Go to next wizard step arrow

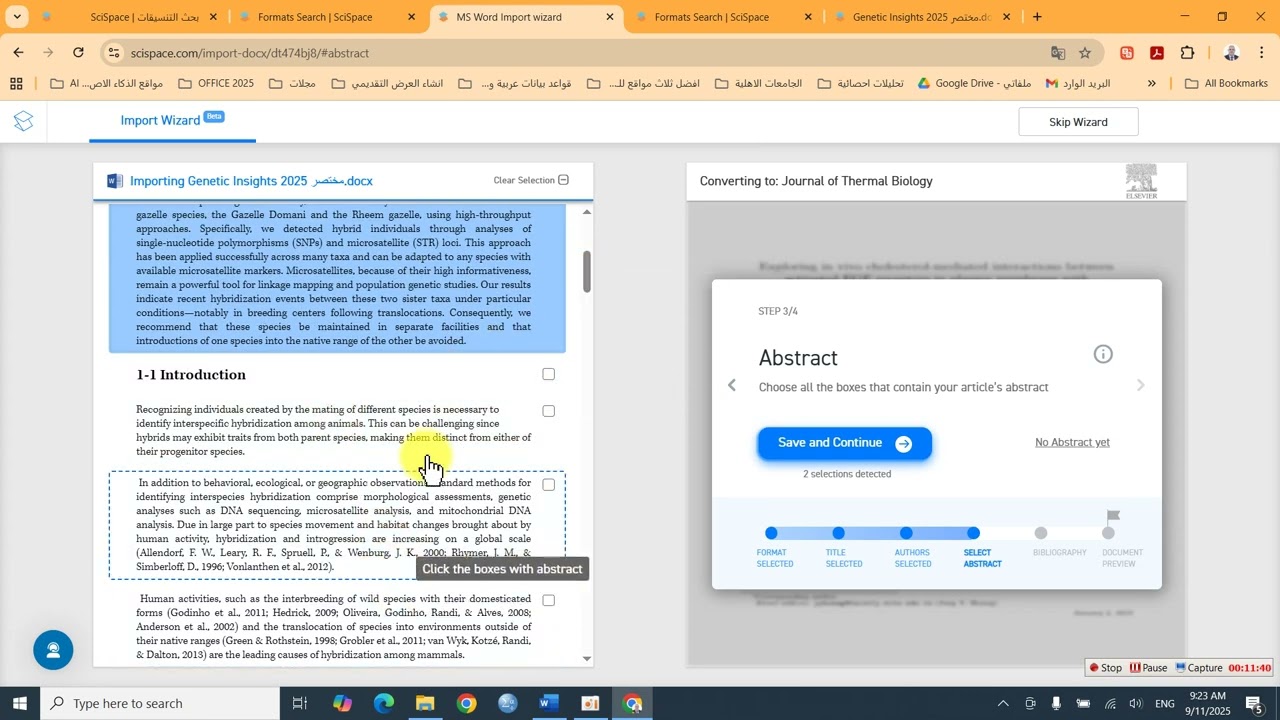[1140, 385]
